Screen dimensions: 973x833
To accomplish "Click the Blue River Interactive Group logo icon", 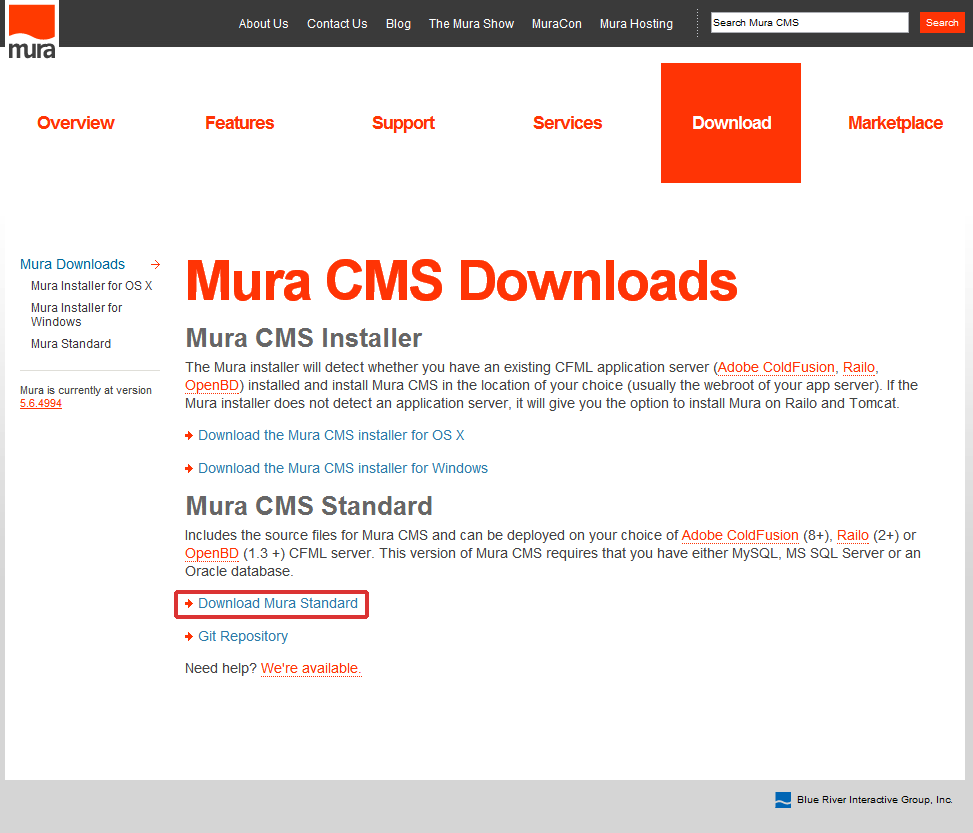I will 783,799.
